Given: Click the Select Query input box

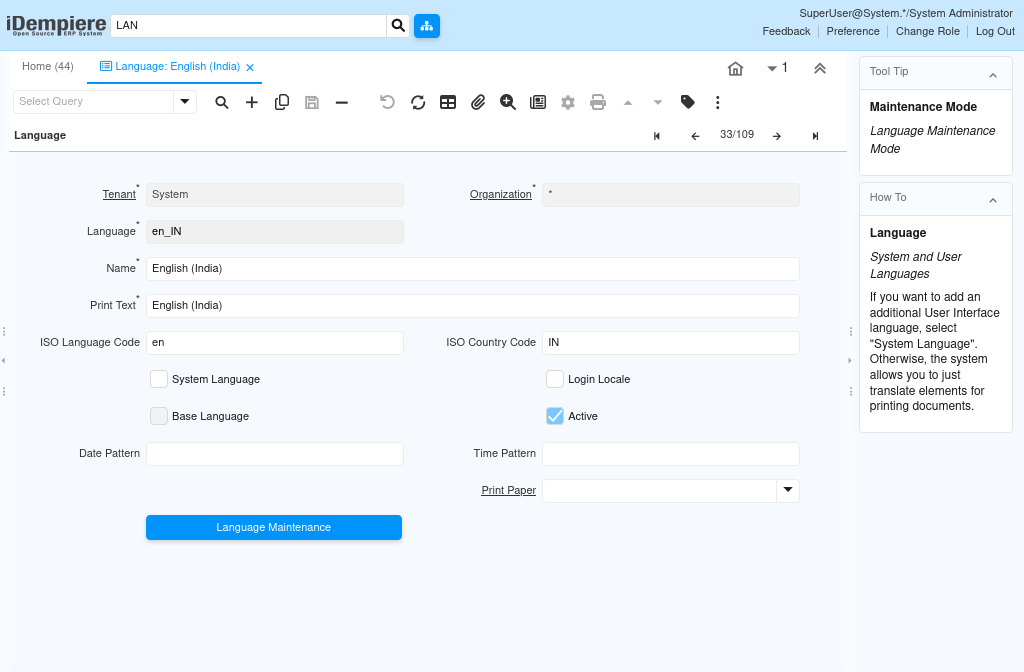Looking at the screenshot, I should point(93,102).
